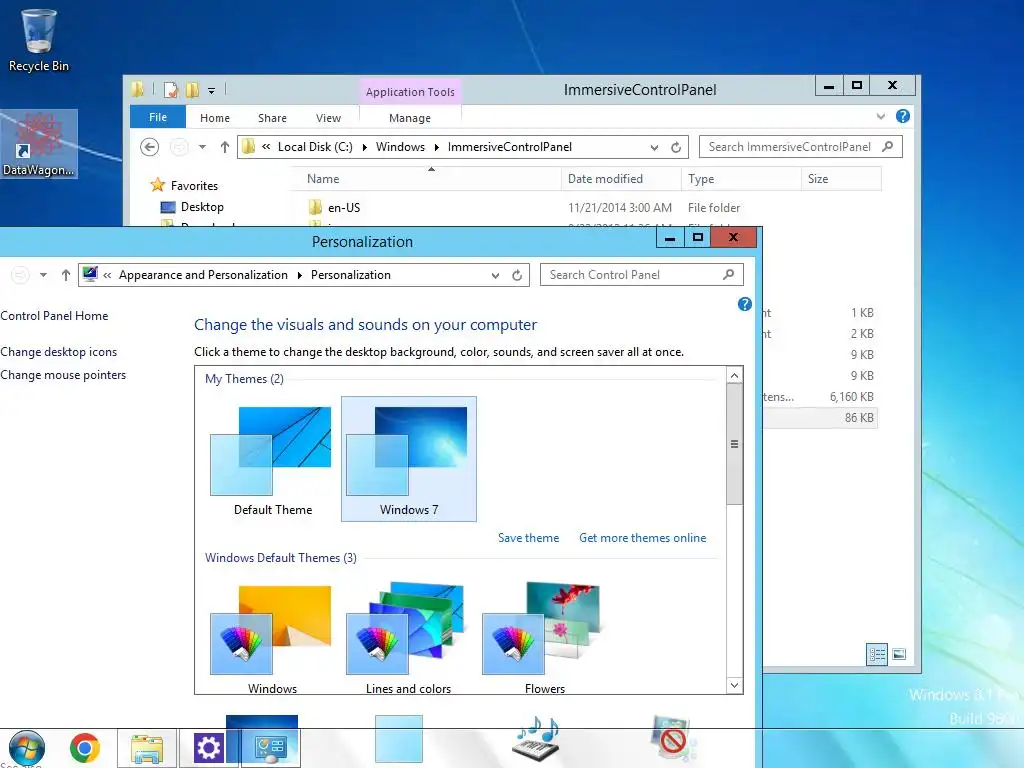Open the Recycle Bin desktop icon
The height and width of the screenshot is (768, 1024).
(38, 39)
